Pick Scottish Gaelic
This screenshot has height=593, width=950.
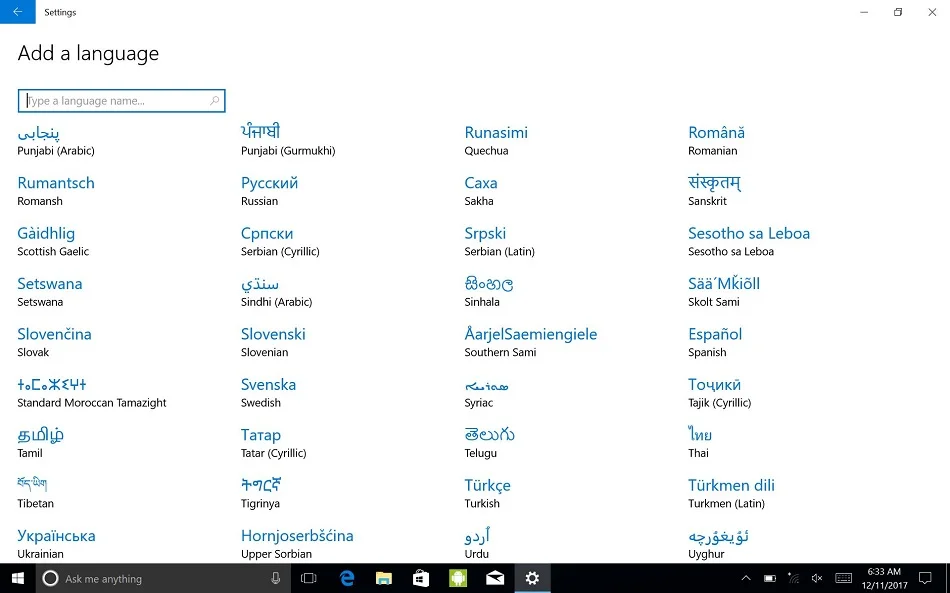coord(53,241)
